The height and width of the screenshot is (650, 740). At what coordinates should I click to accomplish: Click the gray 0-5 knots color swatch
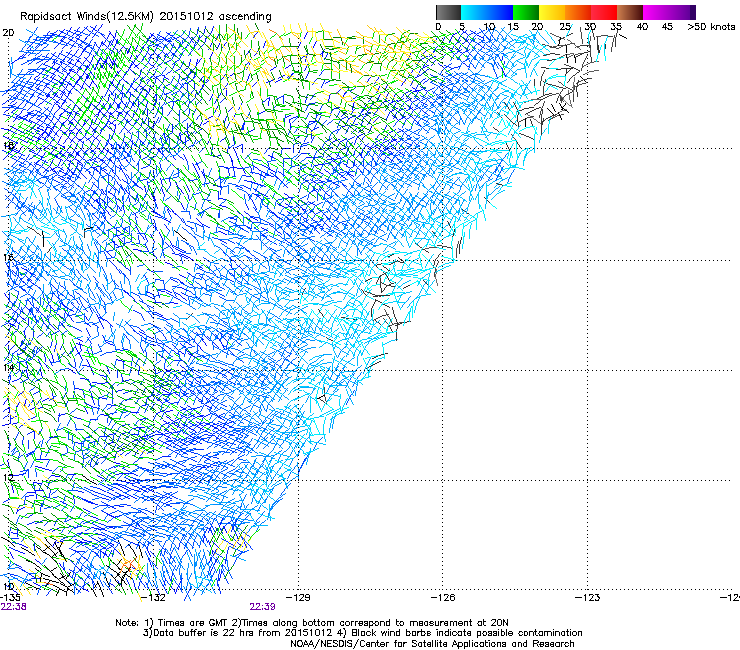(x=448, y=12)
